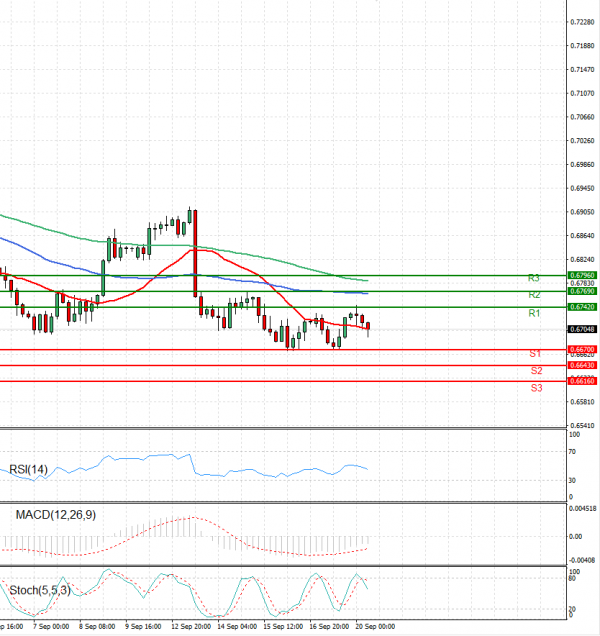
Task: Click the MACD(12,26,9) indicator label
Action: pos(56,515)
